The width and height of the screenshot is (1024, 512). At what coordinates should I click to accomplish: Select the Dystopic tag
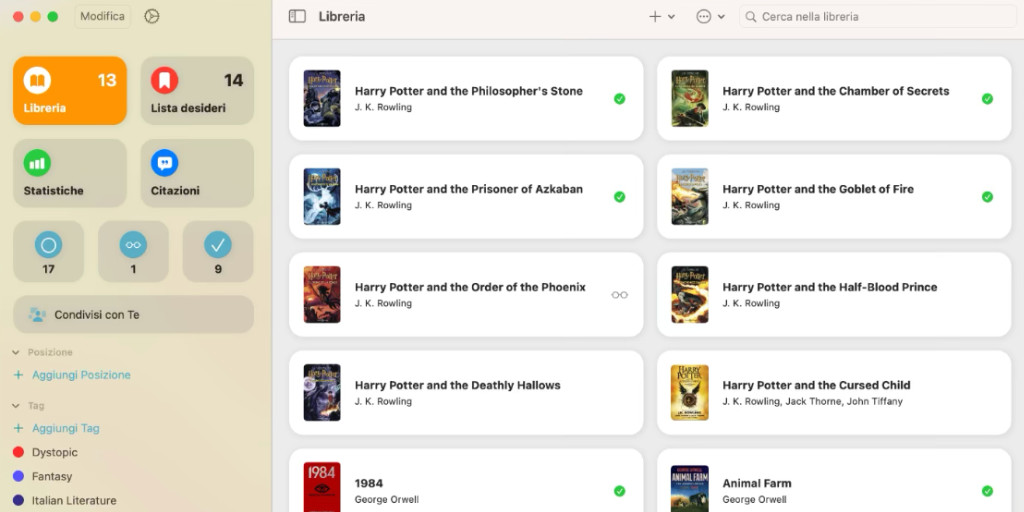(x=55, y=452)
